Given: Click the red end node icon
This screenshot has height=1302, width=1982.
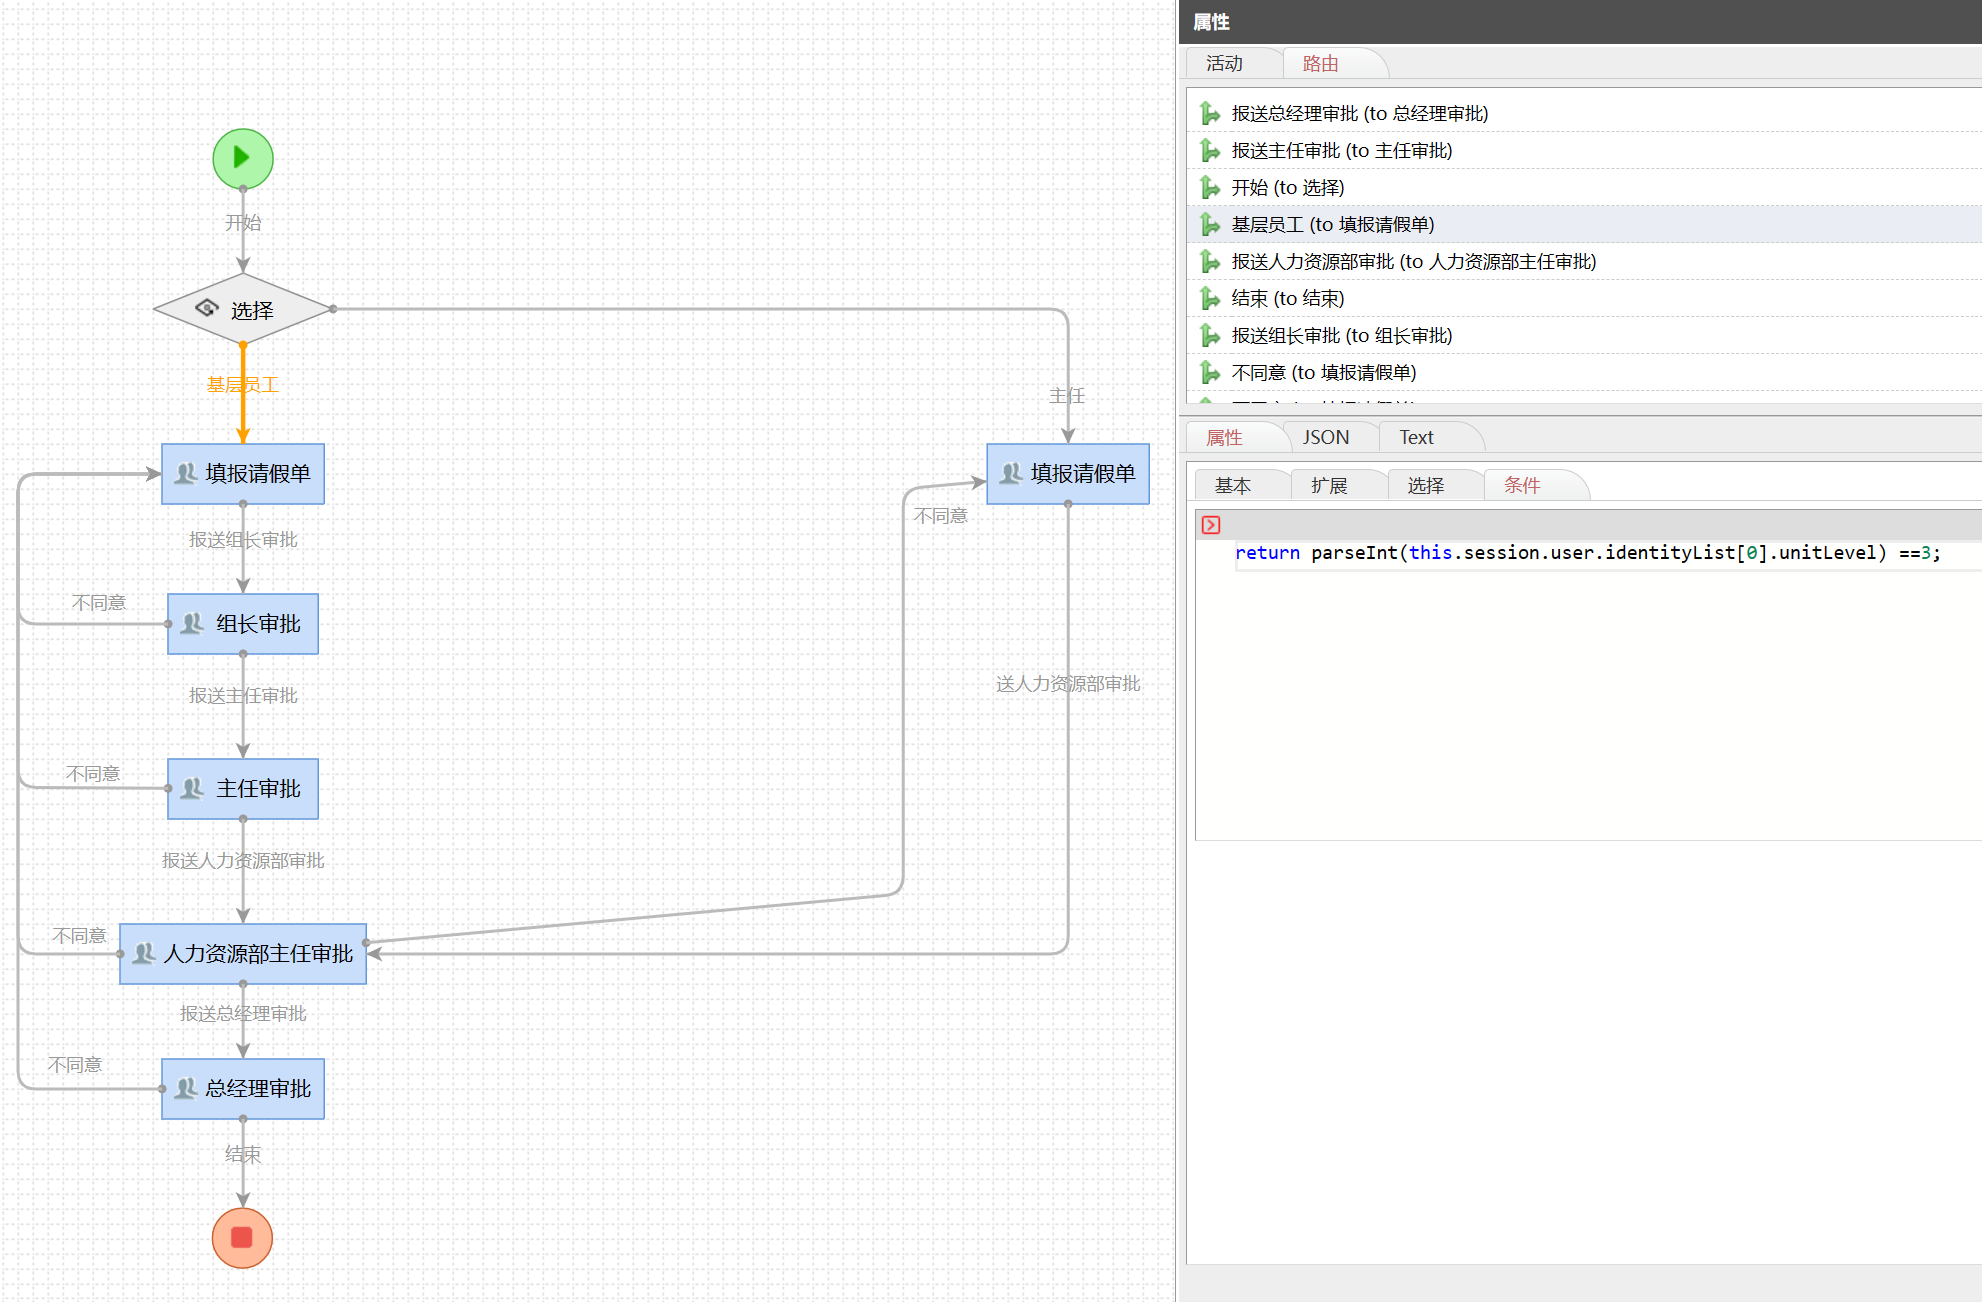Looking at the screenshot, I should [x=242, y=1237].
